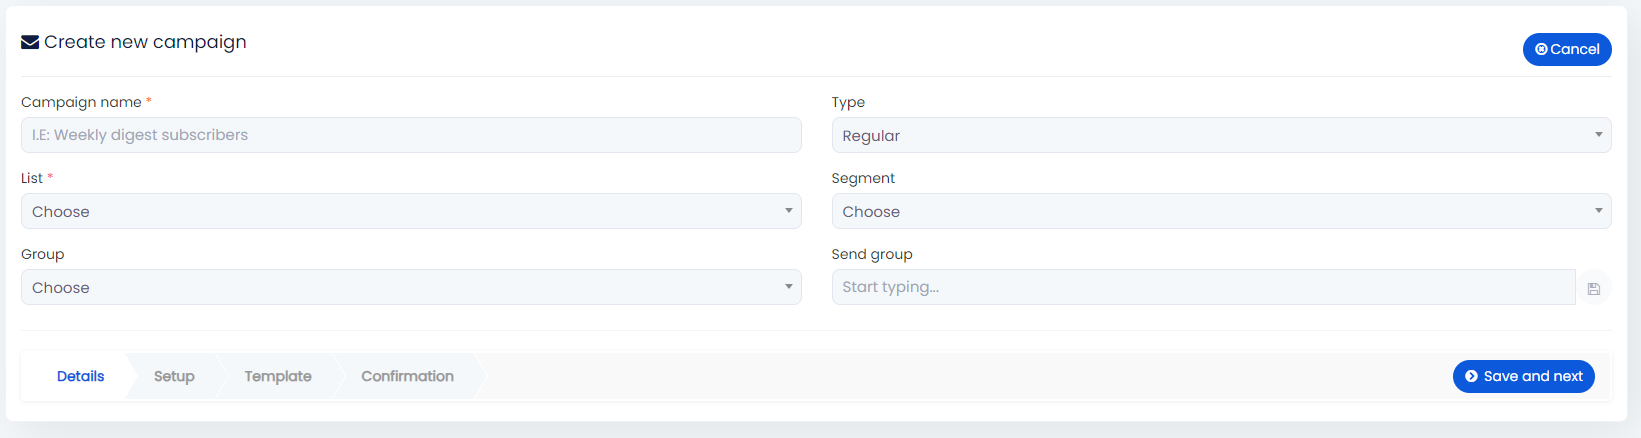Select the Confirmation step tab
The width and height of the screenshot is (1641, 438).
point(407,376)
